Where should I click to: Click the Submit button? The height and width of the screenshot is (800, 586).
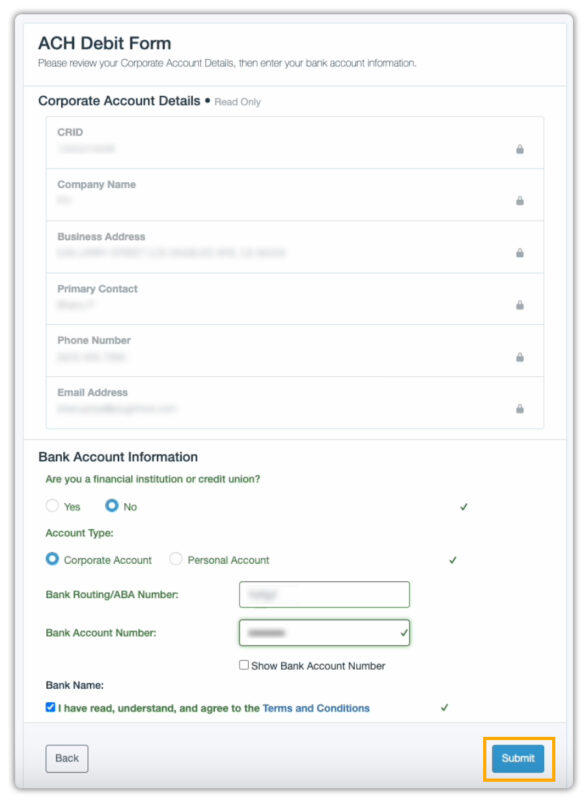click(517, 758)
